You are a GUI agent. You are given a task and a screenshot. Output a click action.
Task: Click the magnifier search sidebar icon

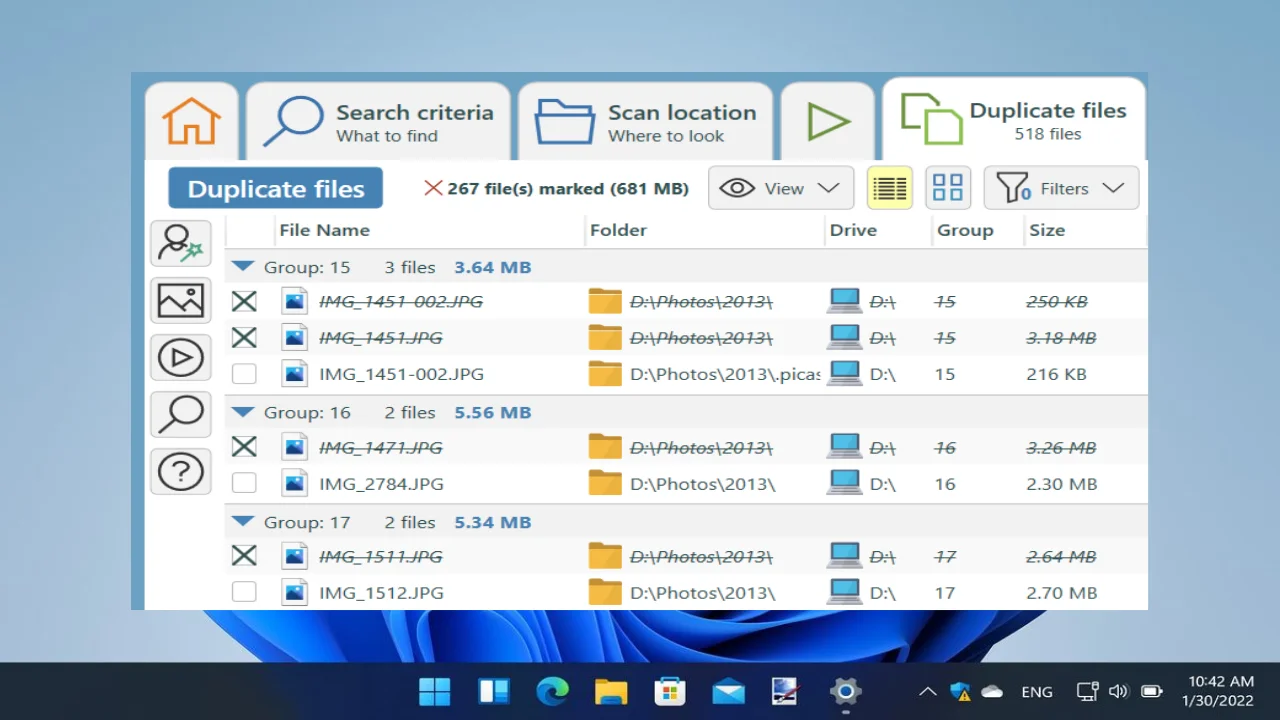[x=181, y=414]
